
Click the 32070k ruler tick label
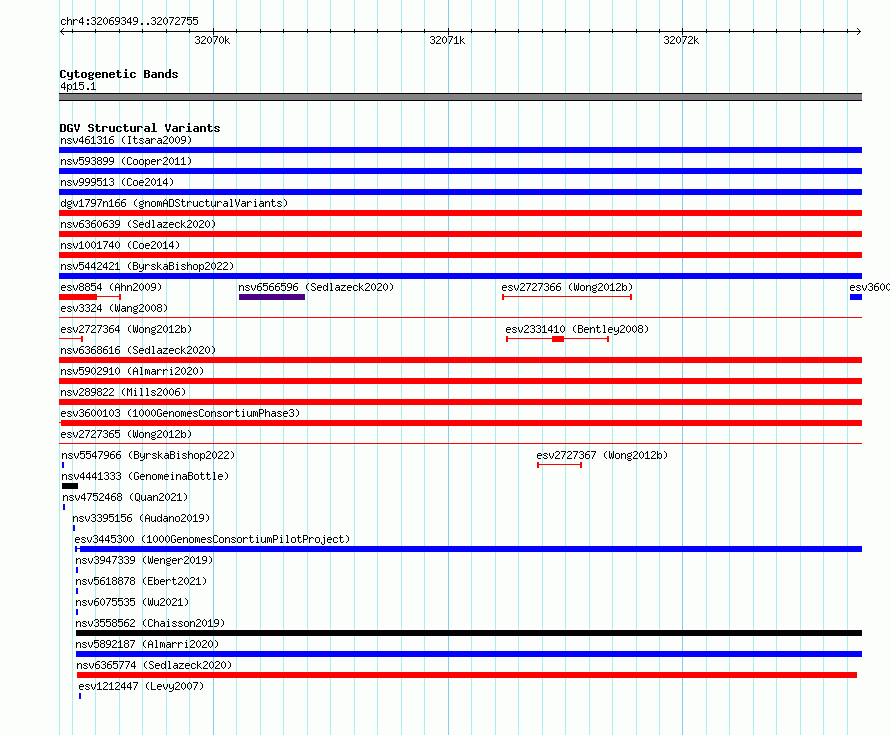pos(212,40)
